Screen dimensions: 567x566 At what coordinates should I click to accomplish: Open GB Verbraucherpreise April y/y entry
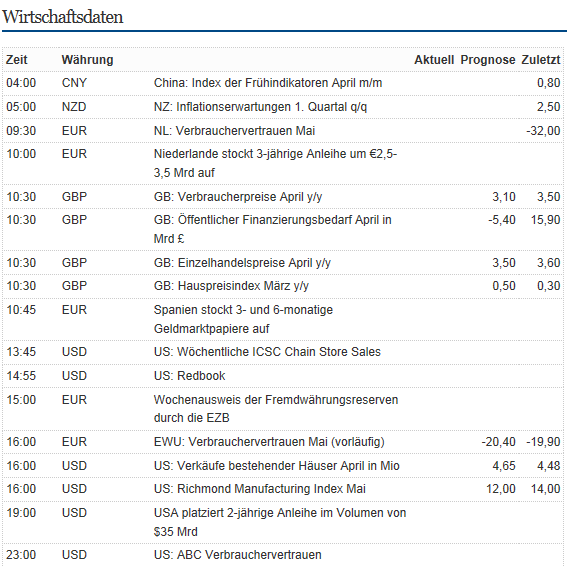pos(238,197)
